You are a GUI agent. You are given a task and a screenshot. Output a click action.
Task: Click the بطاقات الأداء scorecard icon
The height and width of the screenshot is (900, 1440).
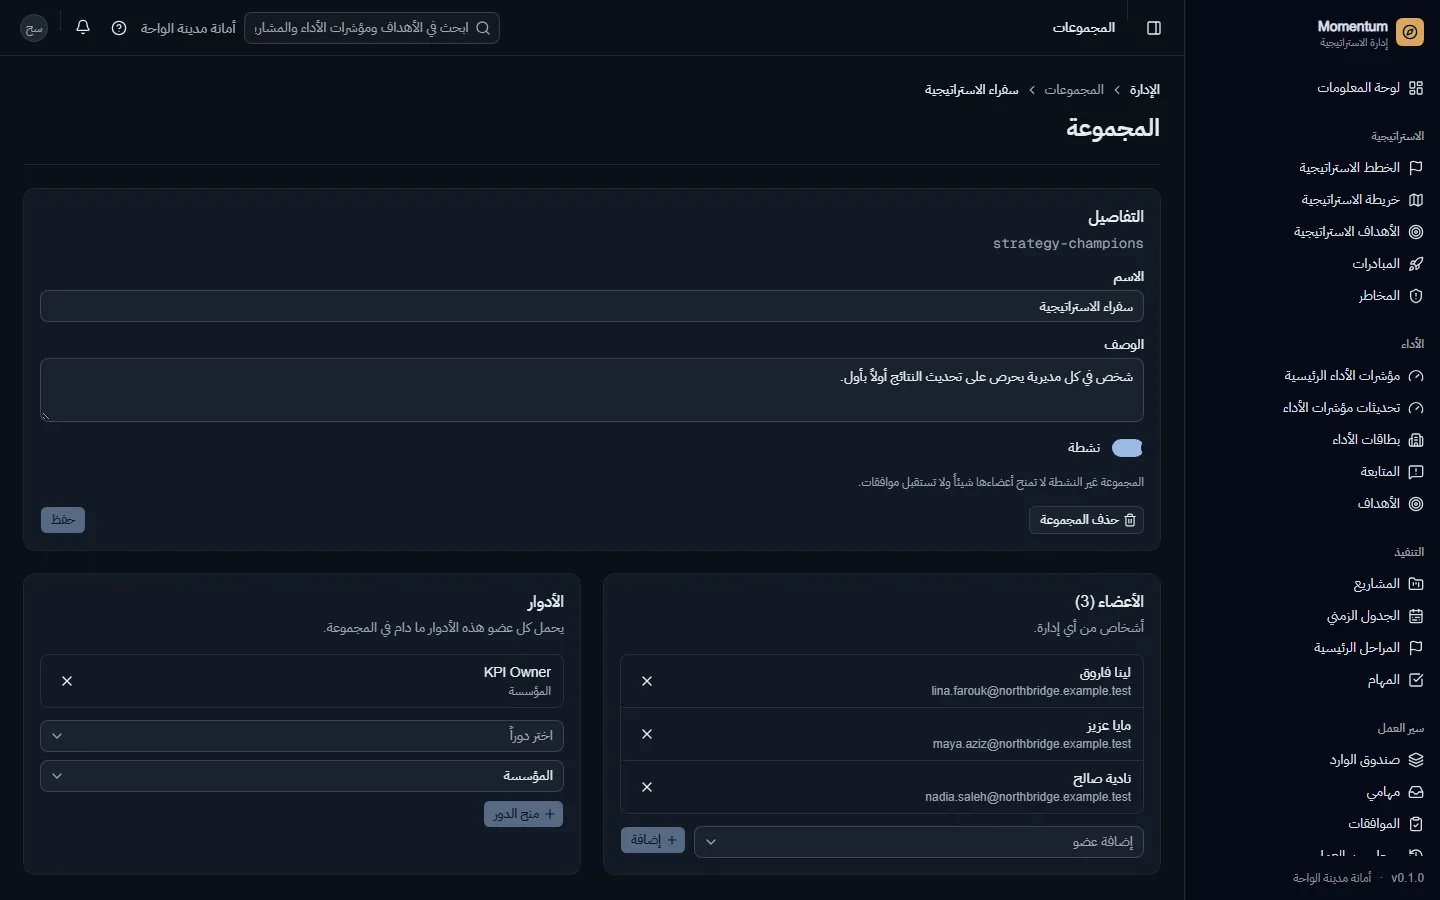click(1416, 440)
